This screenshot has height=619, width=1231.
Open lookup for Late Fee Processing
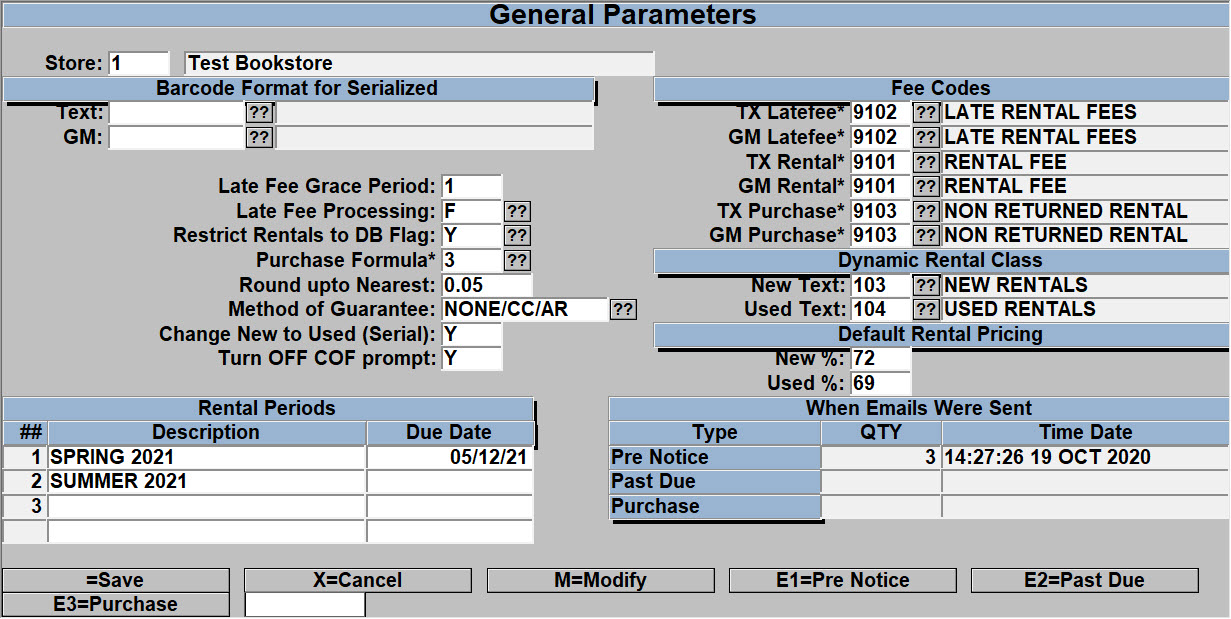pyautogui.click(x=517, y=212)
